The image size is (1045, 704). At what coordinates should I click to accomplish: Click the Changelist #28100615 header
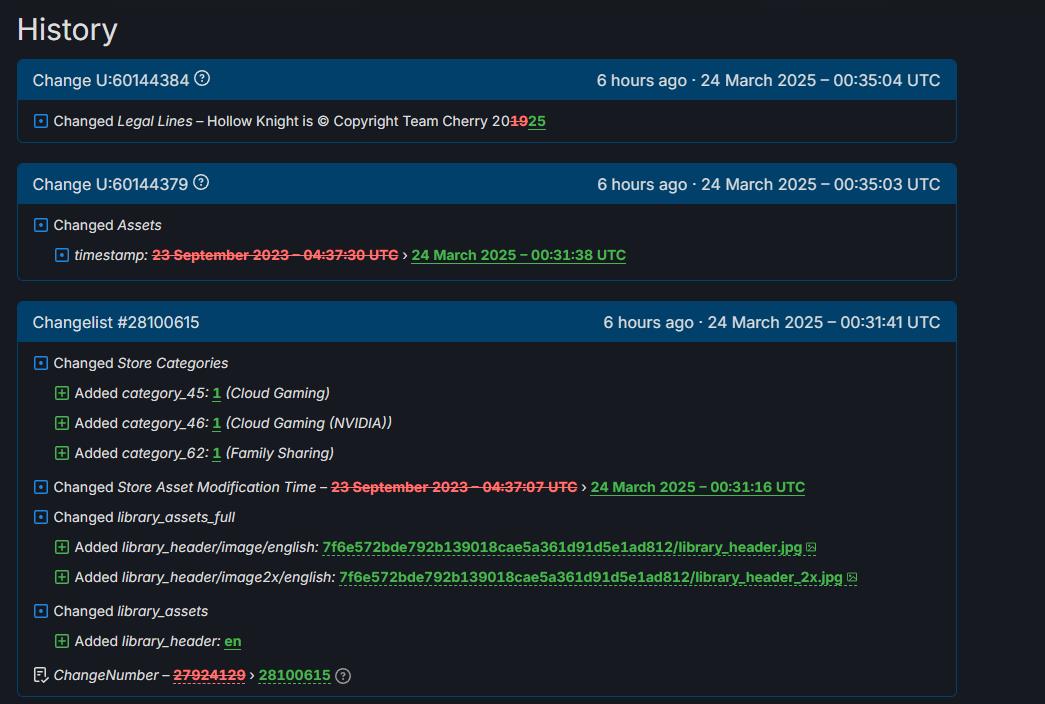116,322
